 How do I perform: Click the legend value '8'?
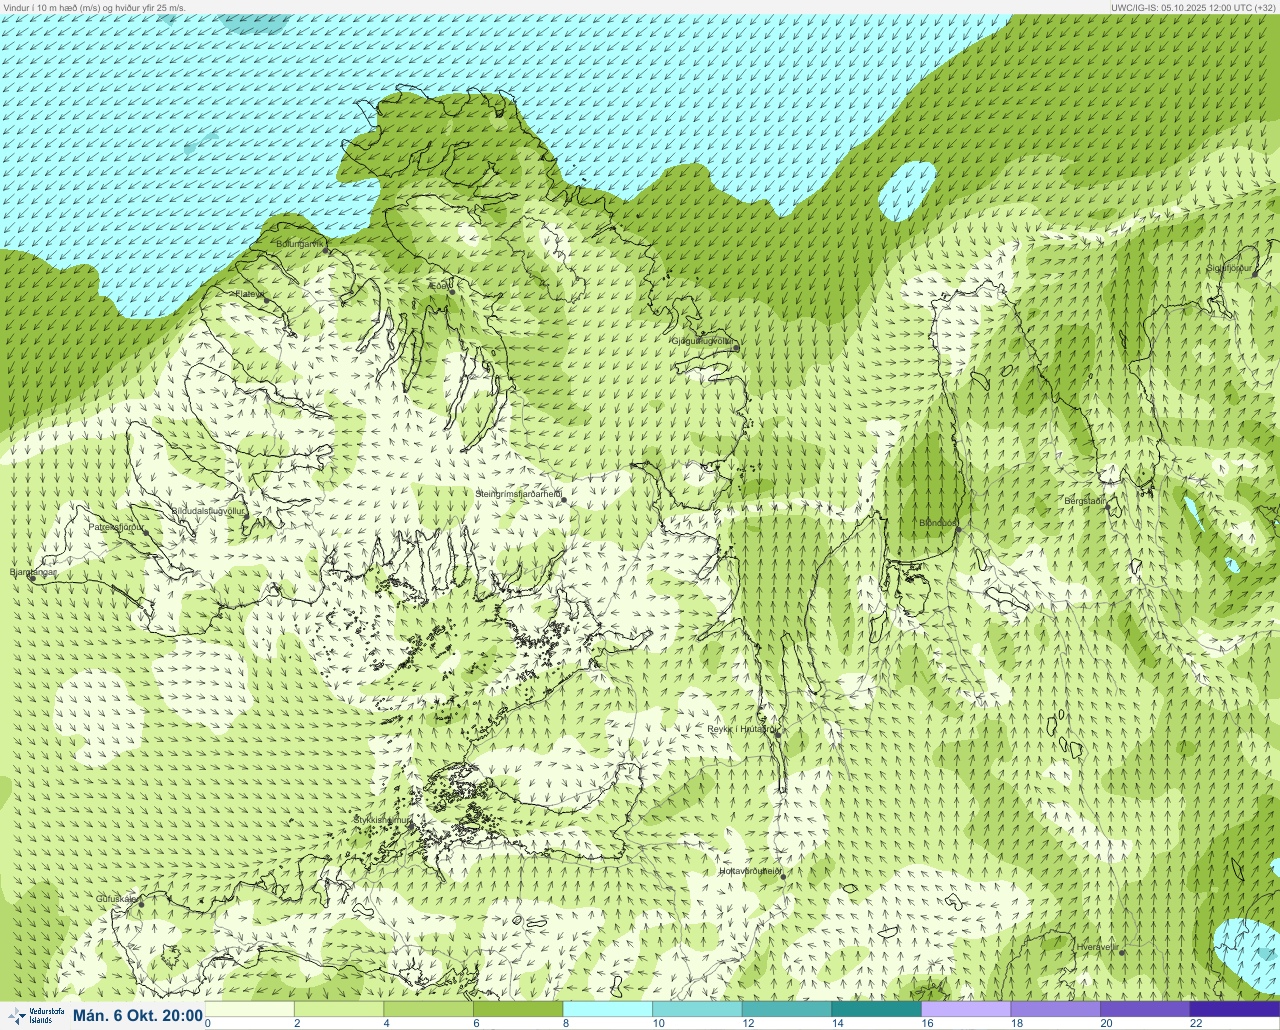[x=566, y=1023]
